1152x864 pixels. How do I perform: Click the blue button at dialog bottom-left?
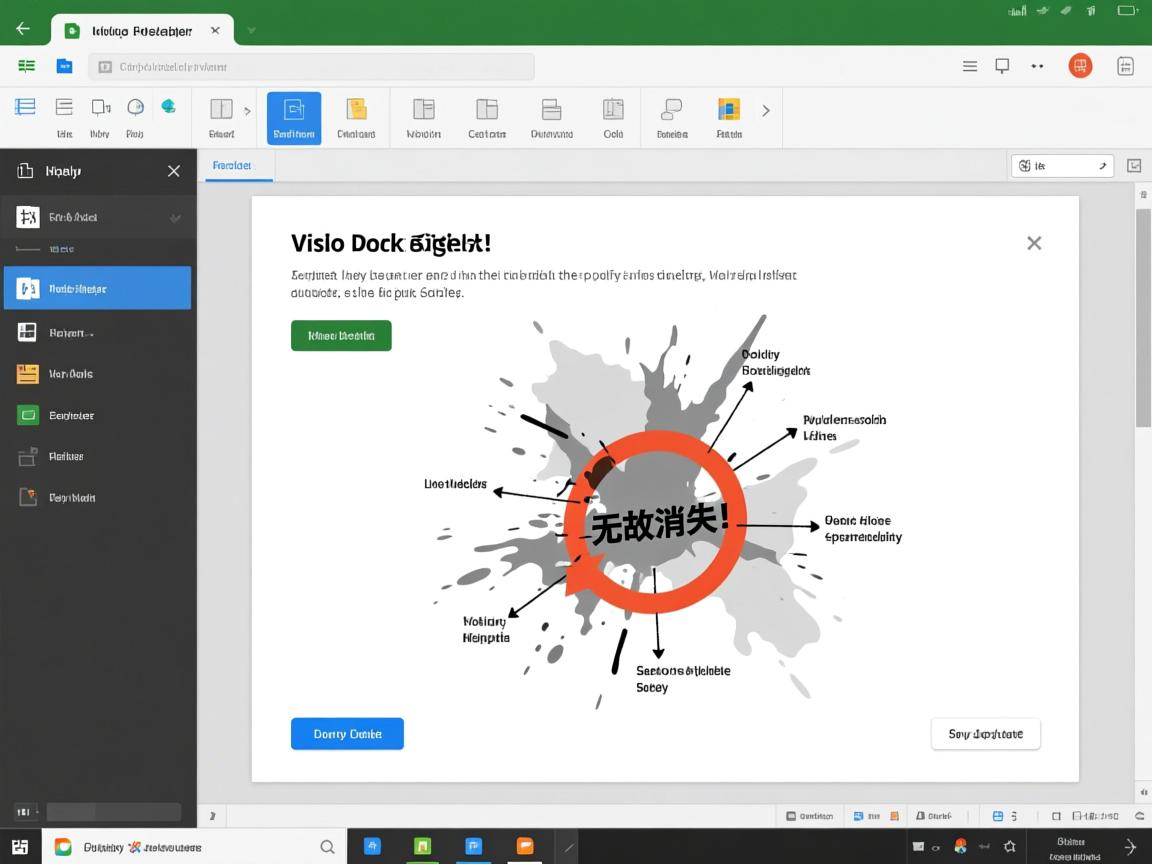347,734
